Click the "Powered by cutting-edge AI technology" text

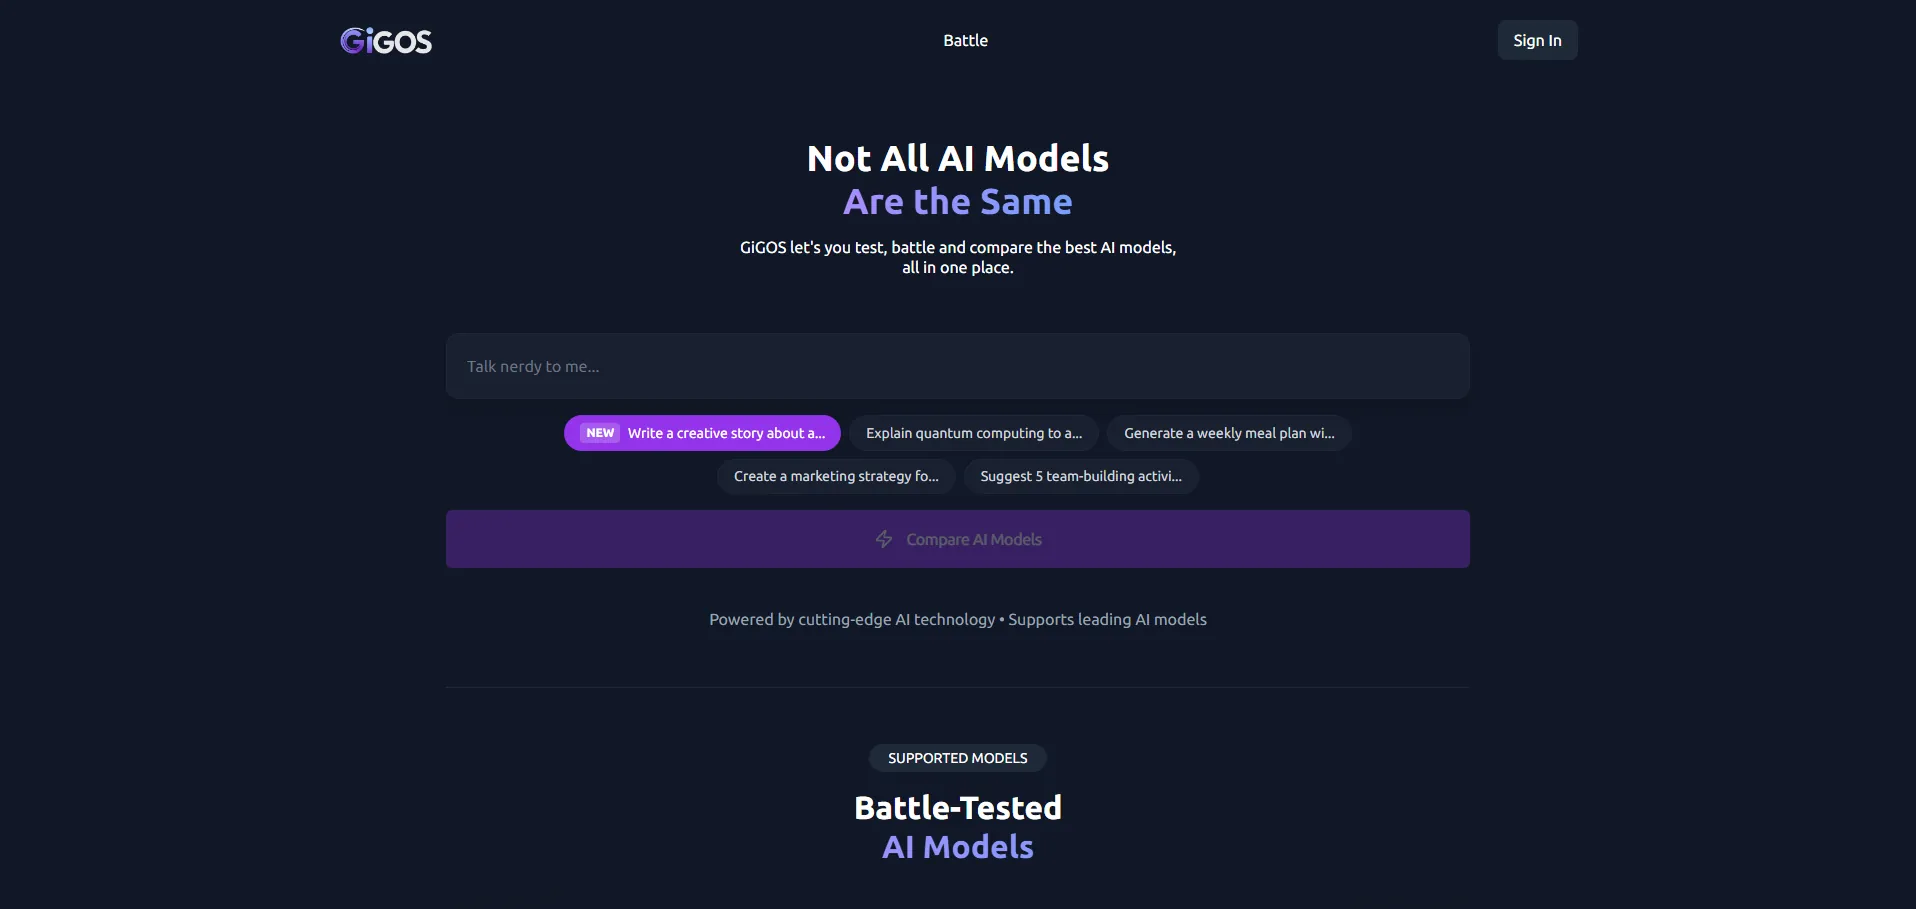coord(852,620)
